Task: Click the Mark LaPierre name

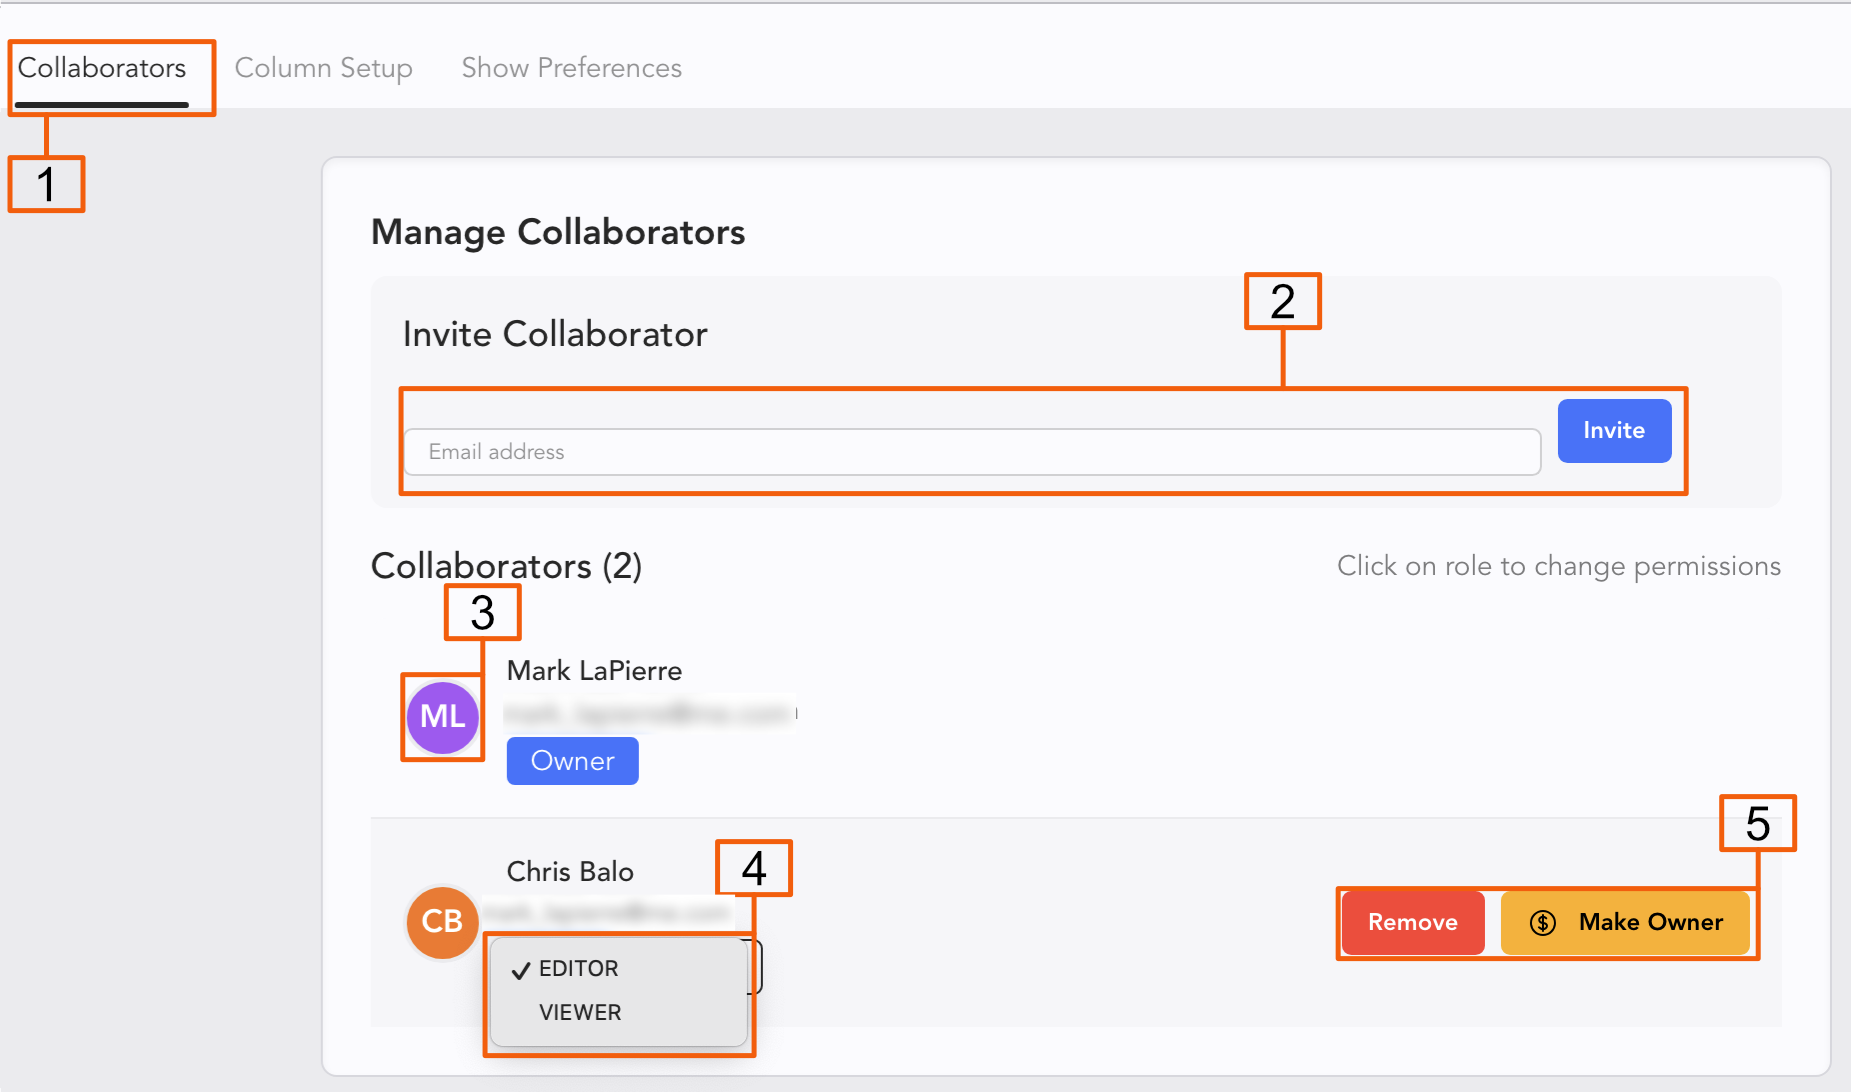Action: pos(594,671)
